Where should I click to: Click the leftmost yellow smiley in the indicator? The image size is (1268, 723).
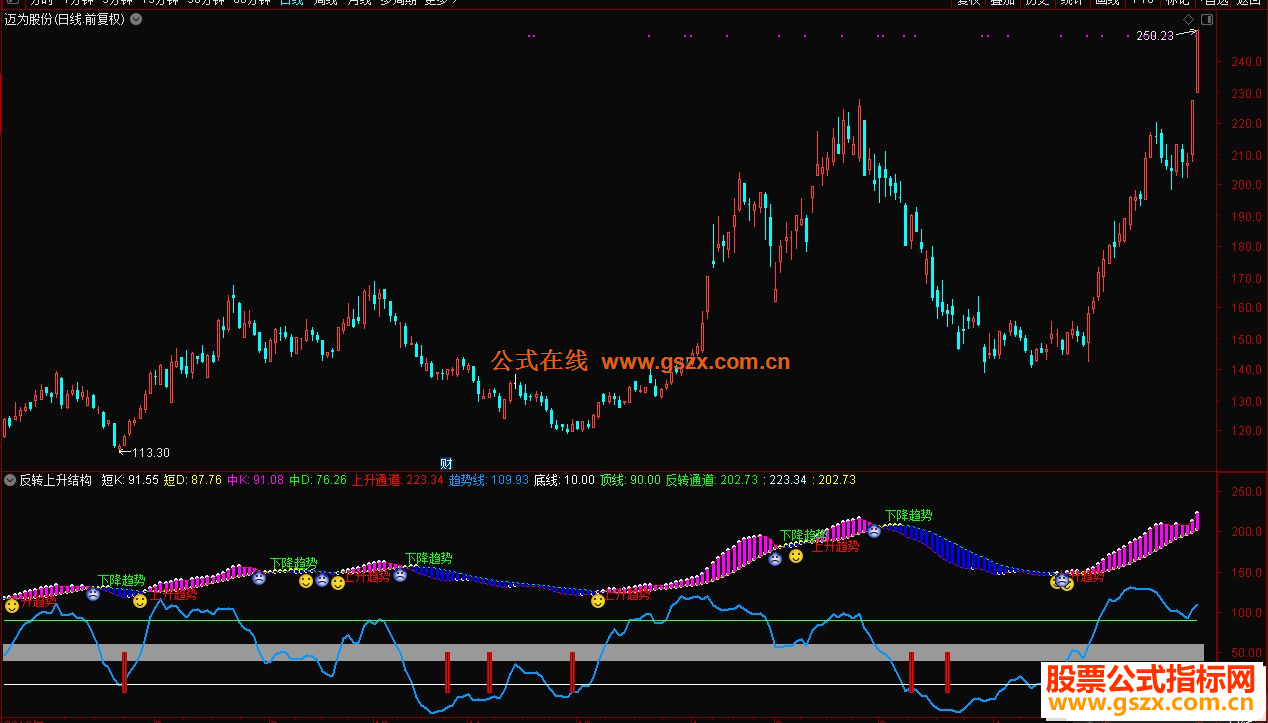click(12, 605)
